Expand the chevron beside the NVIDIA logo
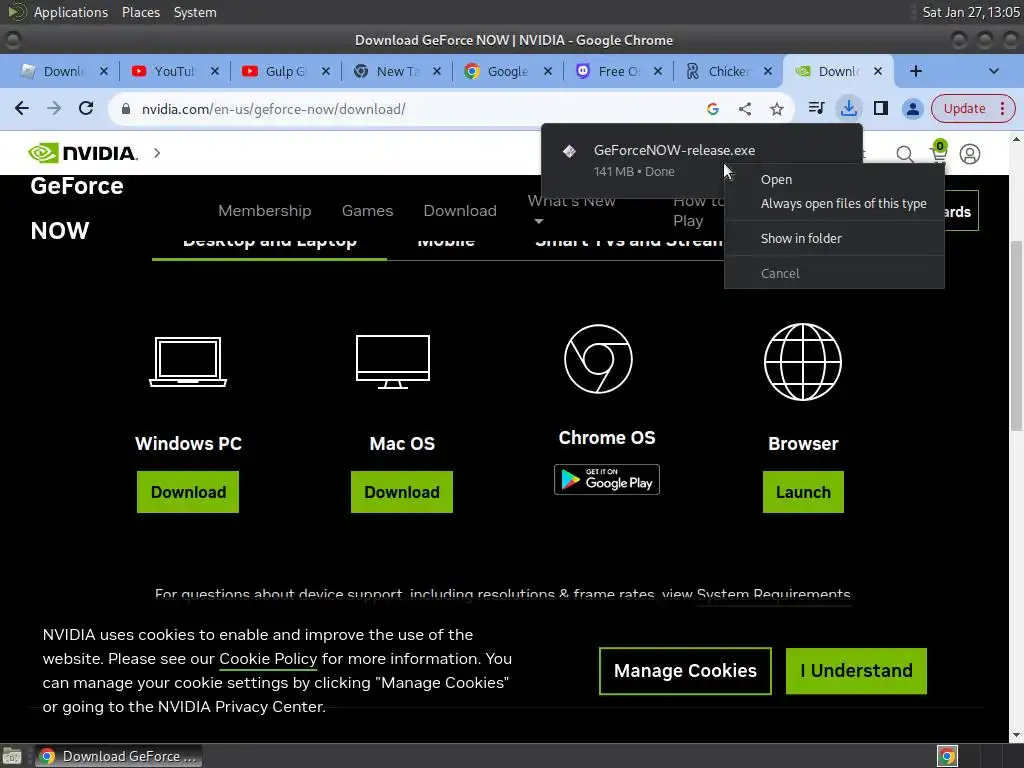This screenshot has width=1024, height=768. click(157, 153)
